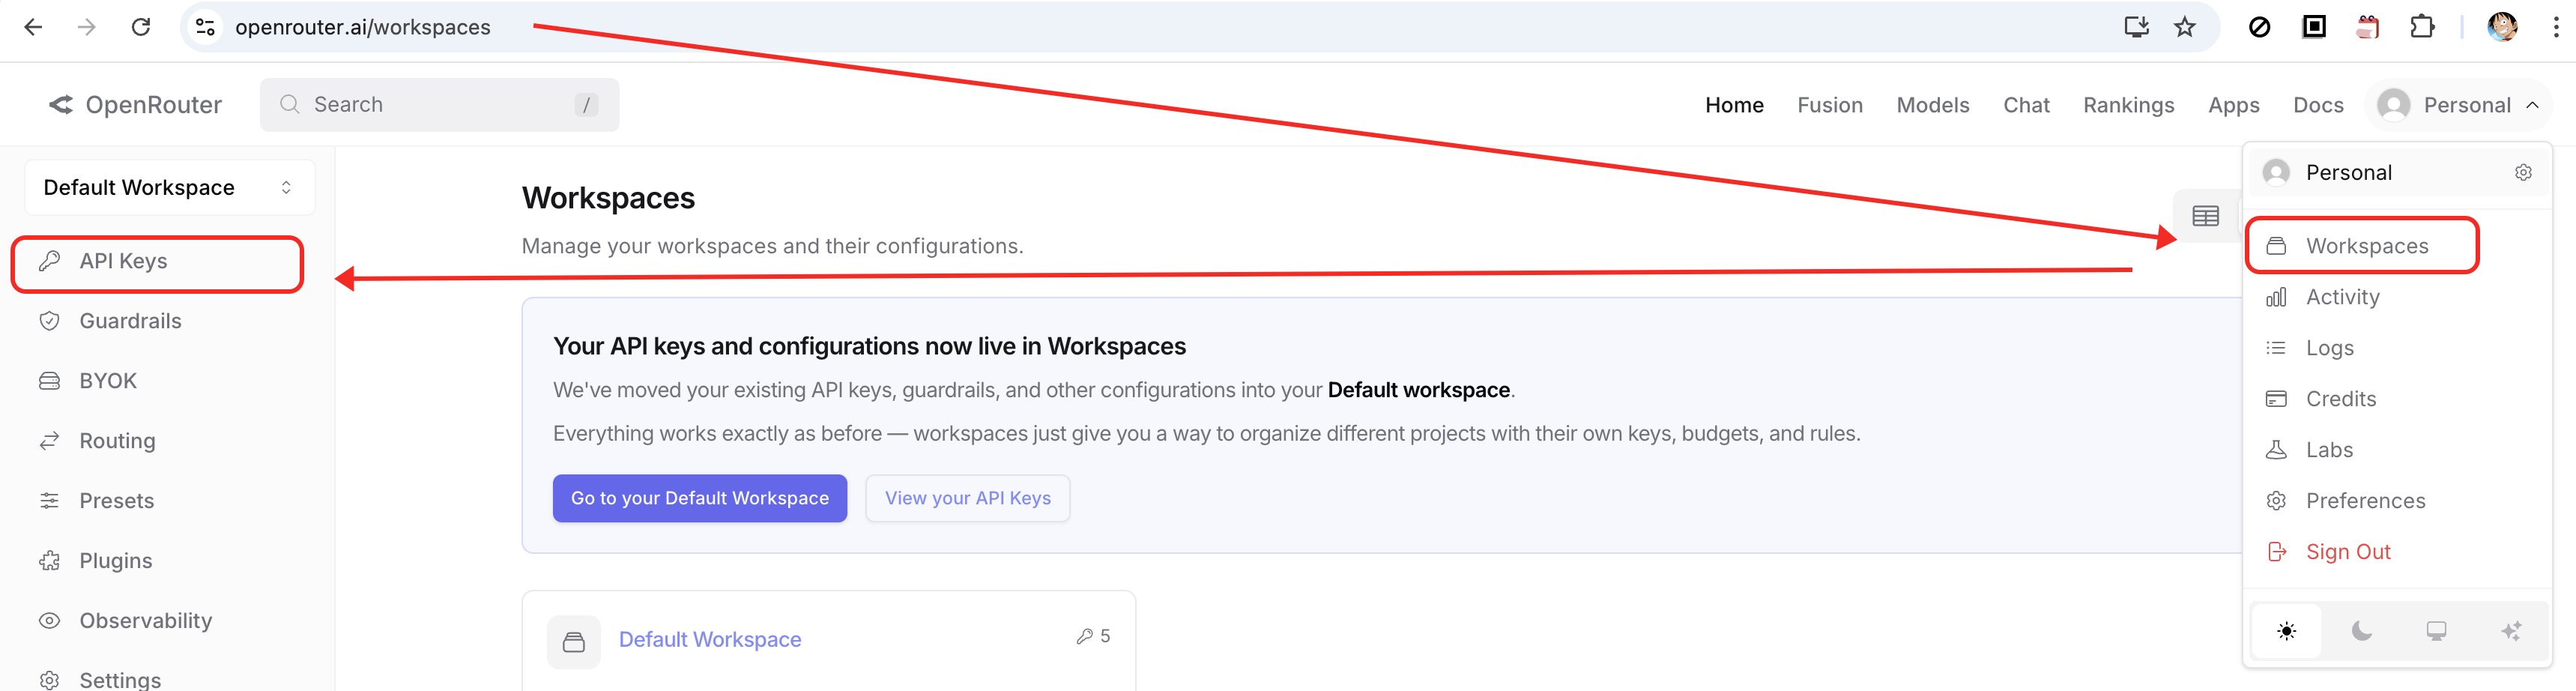The image size is (2576, 691).
Task: Click the install app icon in address bar
Action: [x=2136, y=27]
